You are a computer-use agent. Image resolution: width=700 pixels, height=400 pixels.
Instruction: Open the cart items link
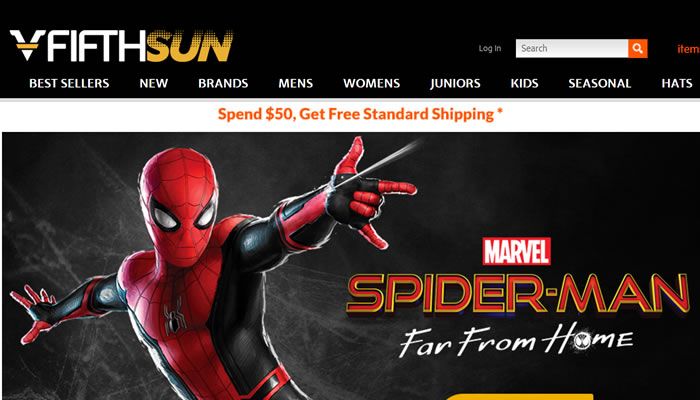pyautogui.click(x=688, y=49)
